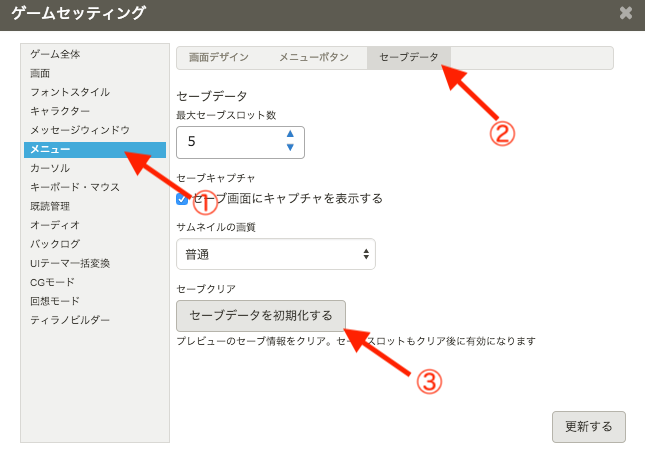The width and height of the screenshot is (645, 454).
Task: Select メッセージウィンドウ in the sidebar
Action: (x=80, y=130)
